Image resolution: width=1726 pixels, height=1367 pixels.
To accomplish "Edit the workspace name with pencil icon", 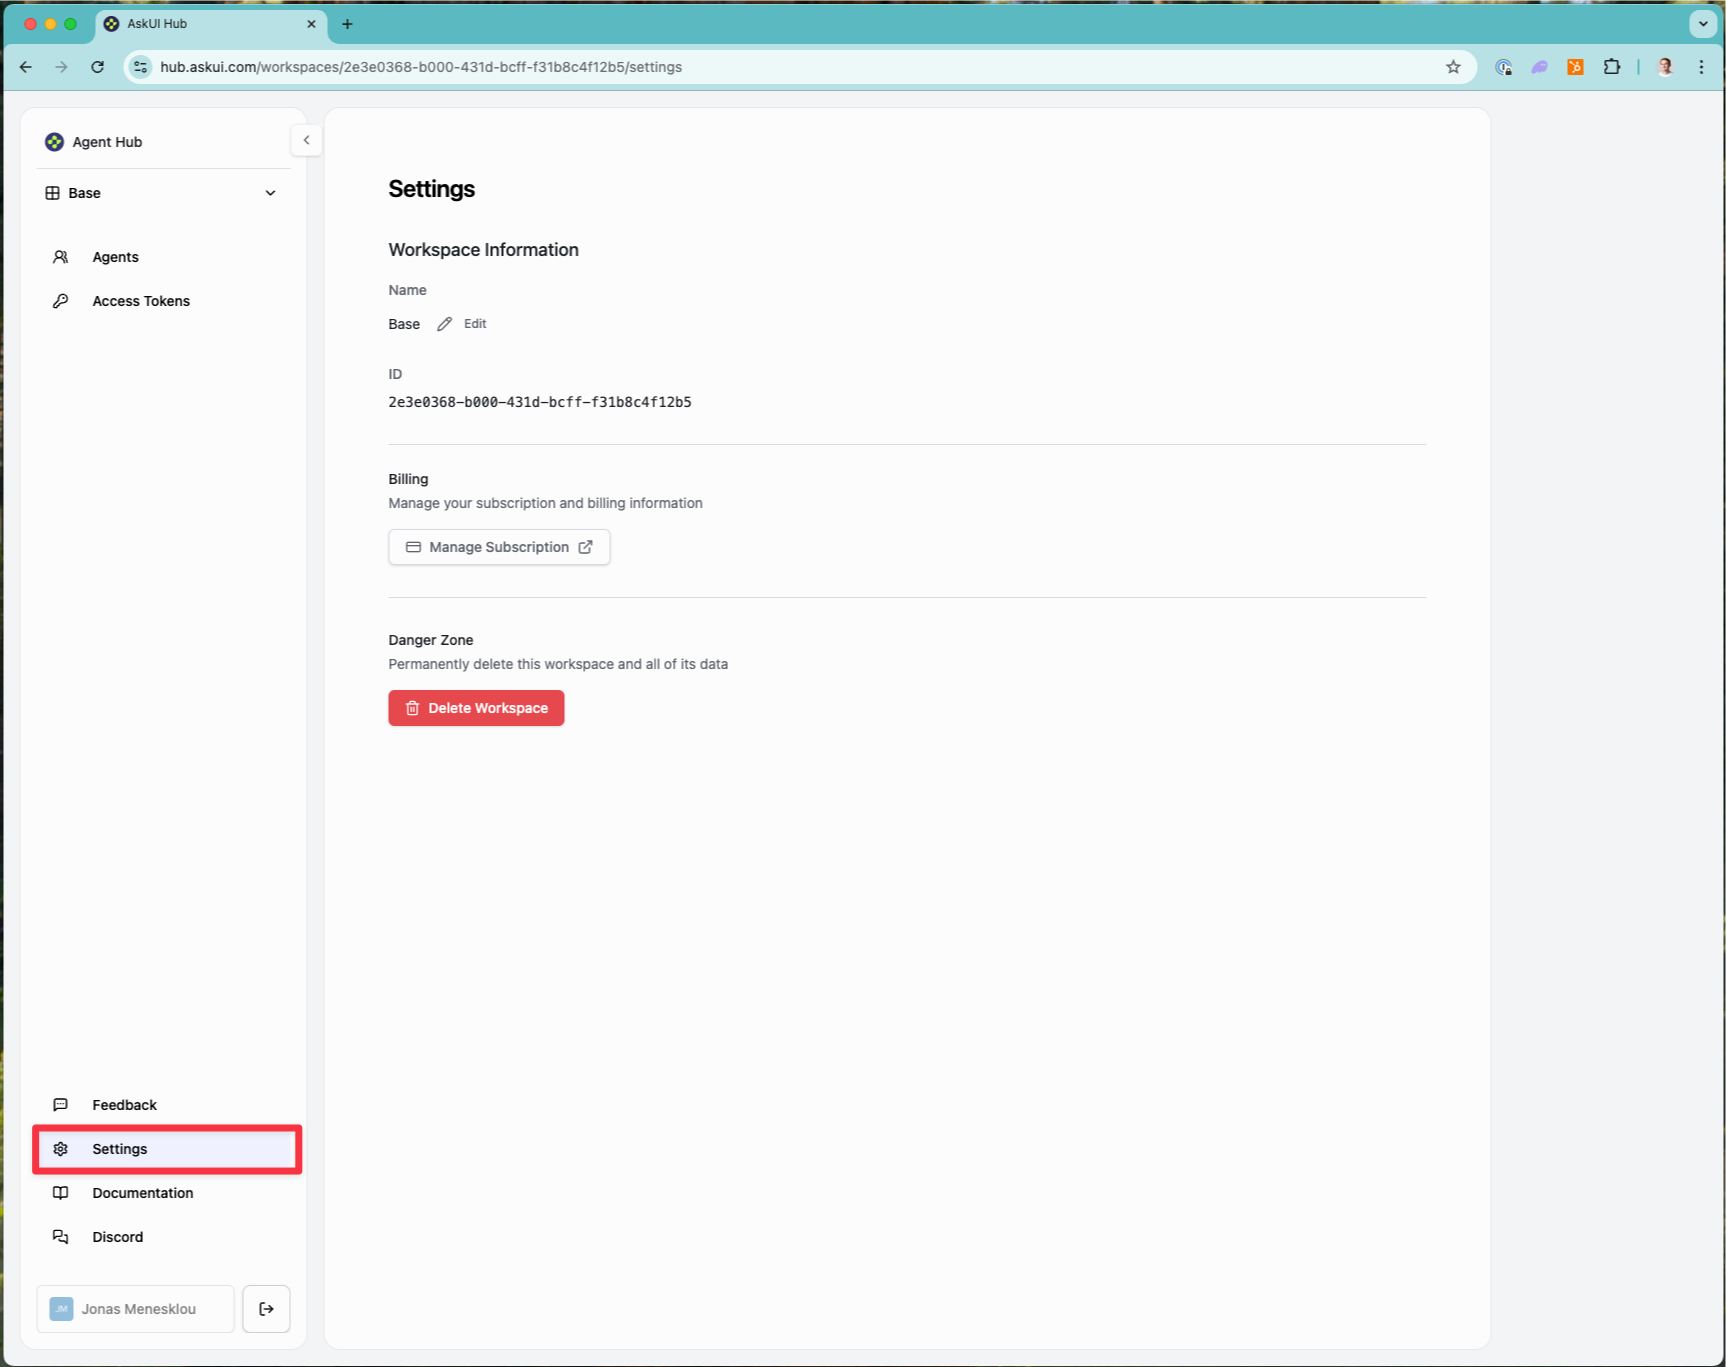I will point(444,324).
